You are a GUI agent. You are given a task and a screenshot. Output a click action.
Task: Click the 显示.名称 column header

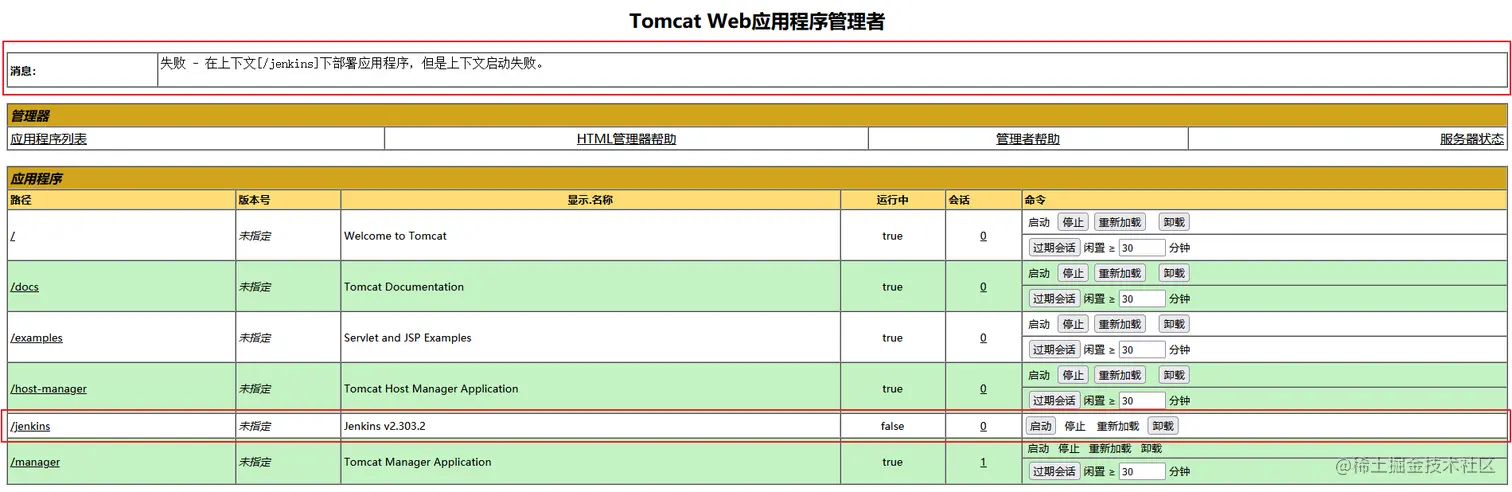click(x=590, y=200)
